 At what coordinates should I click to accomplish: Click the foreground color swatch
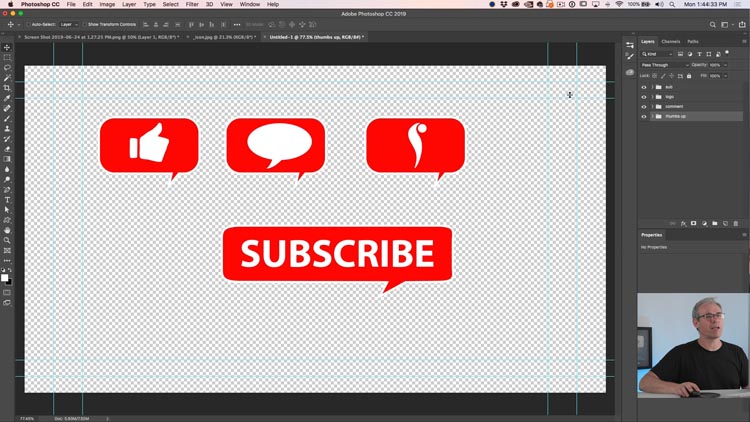tap(5, 278)
